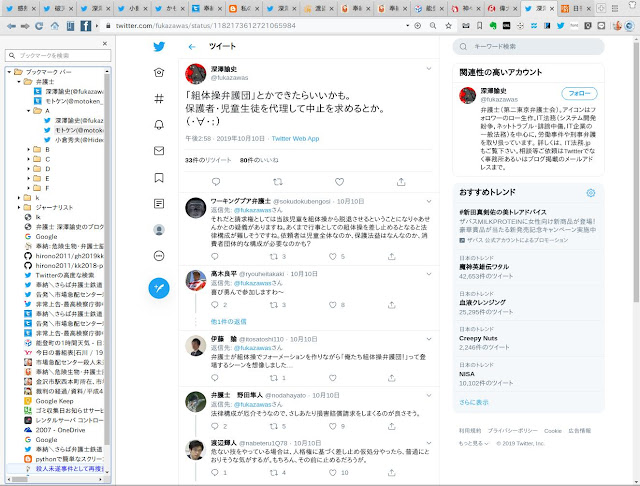Click the Twitter extension icon in toolbar
The image size is (640, 486).
pos(560,26)
